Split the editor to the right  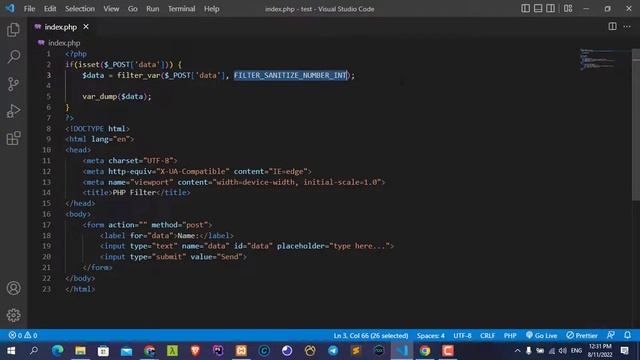pyautogui.click(x=612, y=27)
